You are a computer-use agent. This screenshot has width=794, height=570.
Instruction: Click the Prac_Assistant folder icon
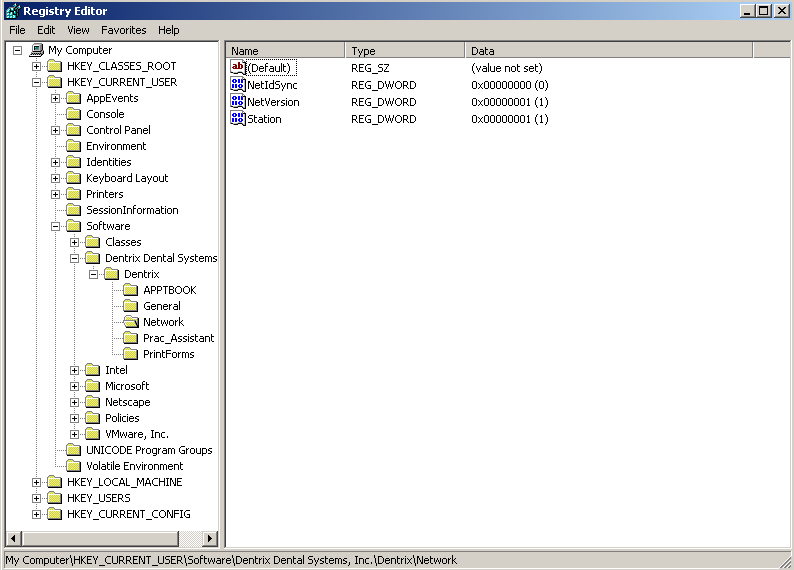[x=131, y=338]
